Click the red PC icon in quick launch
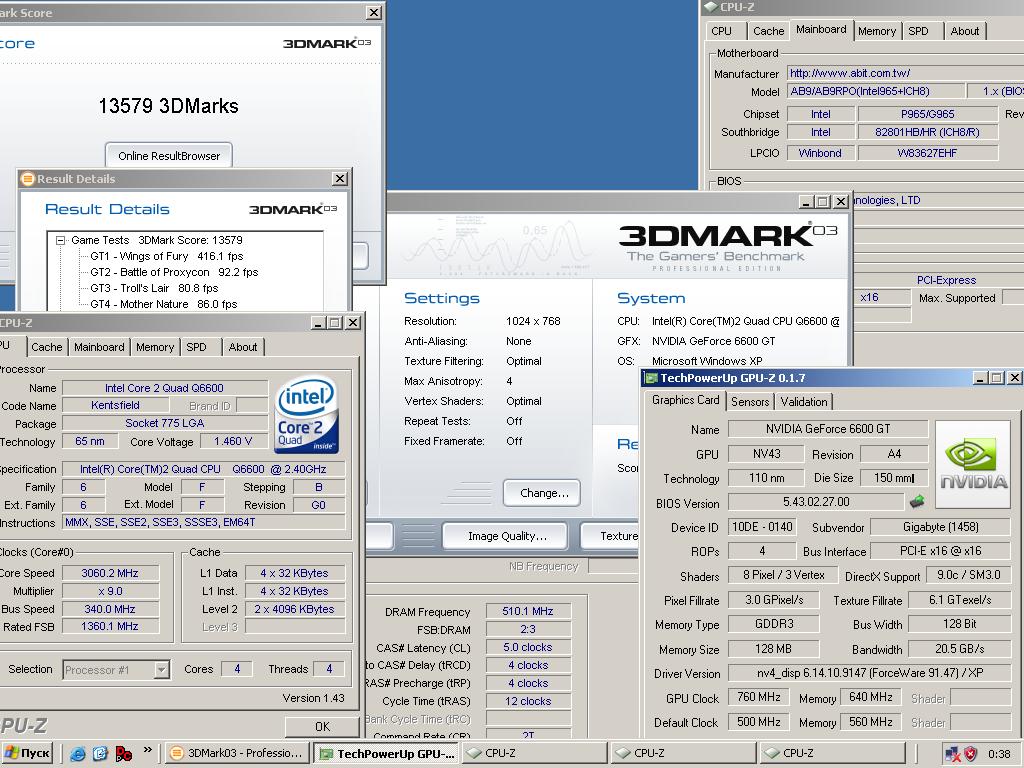1024x768 pixels. [x=123, y=754]
